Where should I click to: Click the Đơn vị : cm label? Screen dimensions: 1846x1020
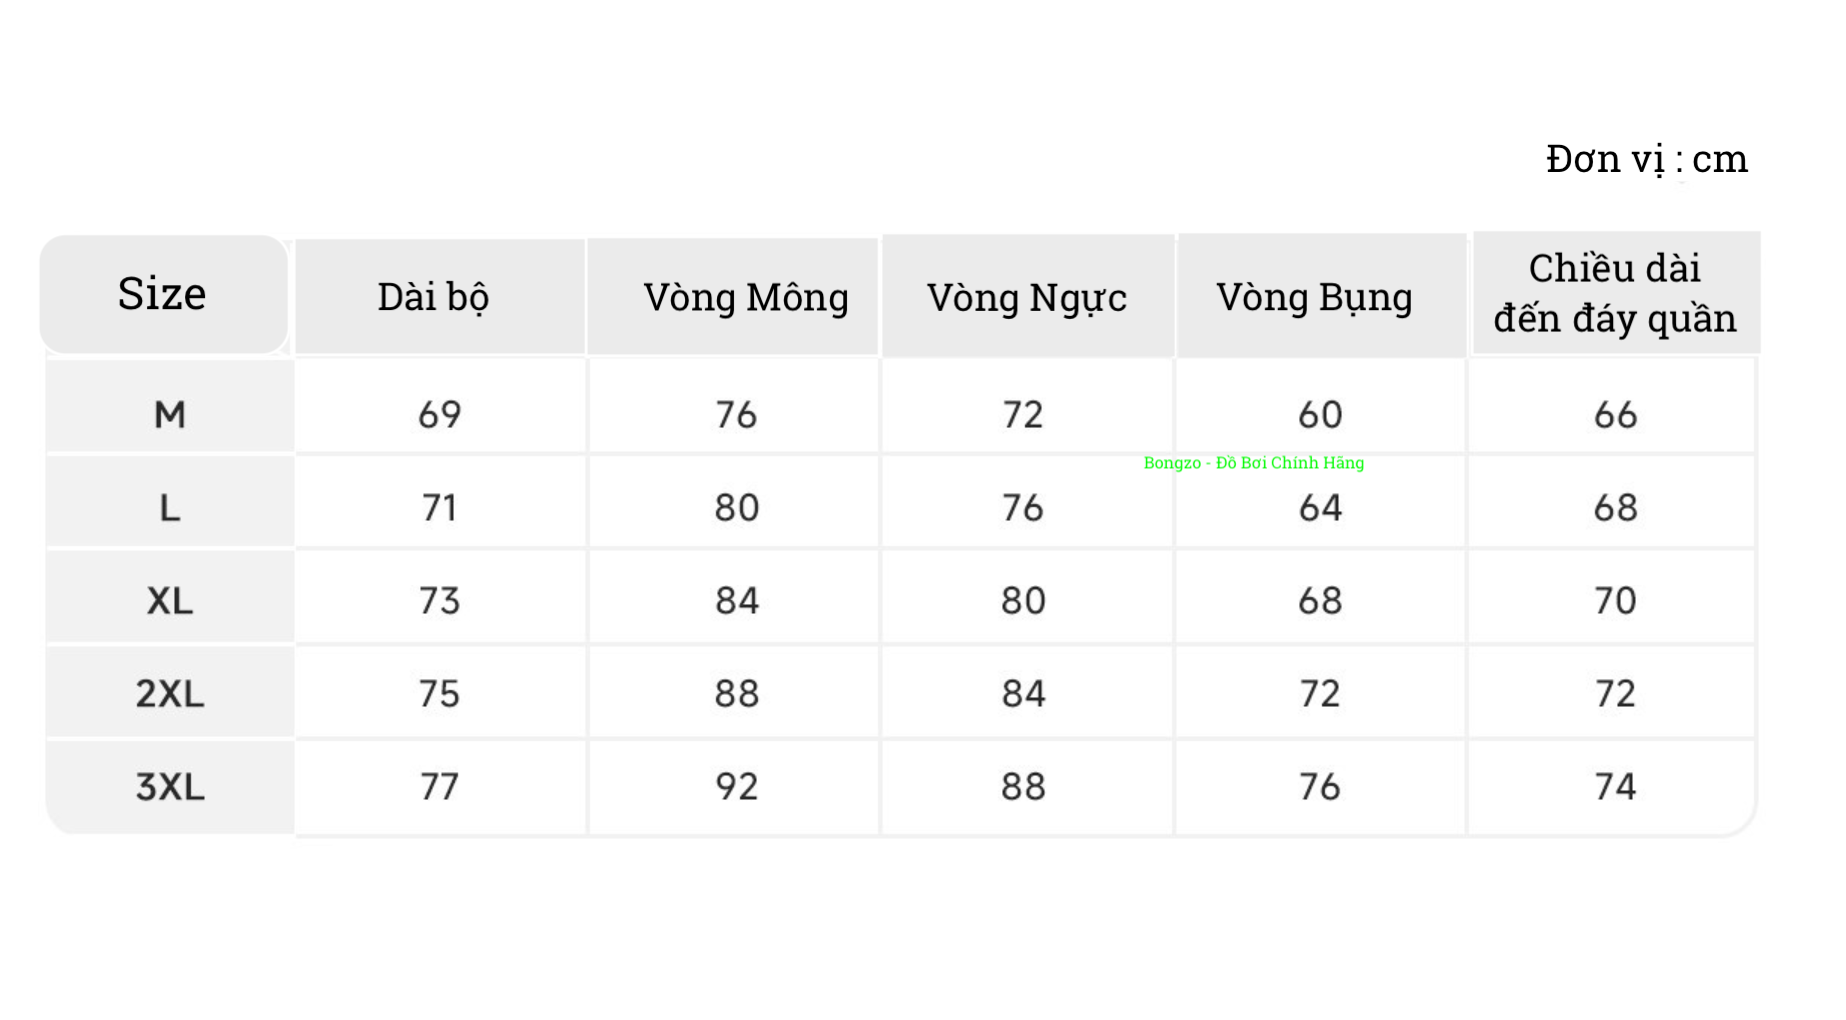click(x=1646, y=159)
